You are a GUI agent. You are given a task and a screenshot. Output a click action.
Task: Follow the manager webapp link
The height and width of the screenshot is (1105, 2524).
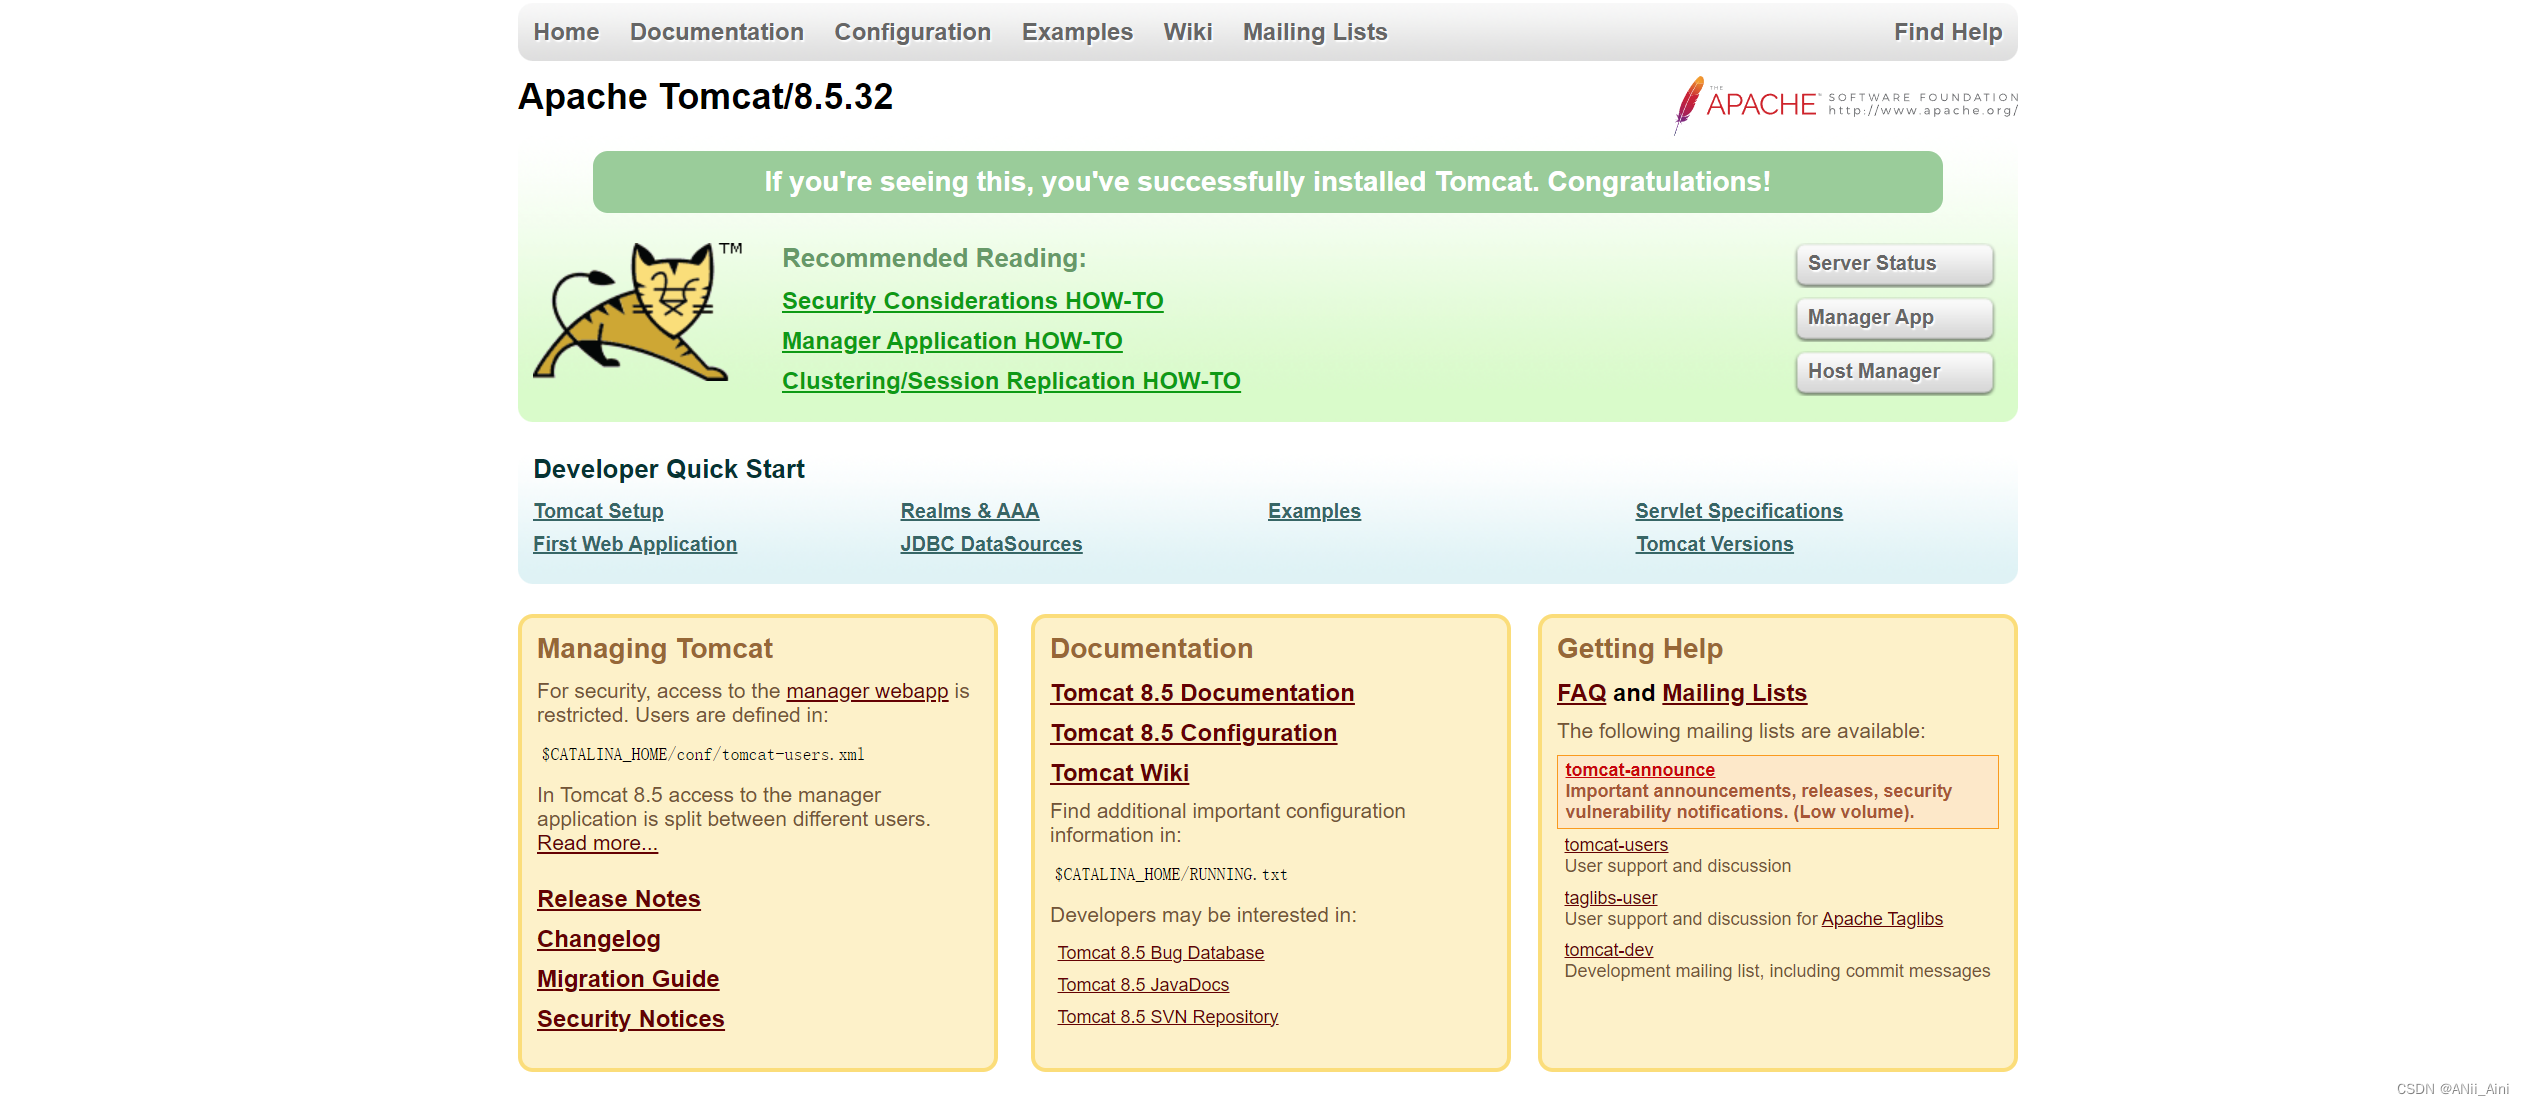[x=867, y=691]
